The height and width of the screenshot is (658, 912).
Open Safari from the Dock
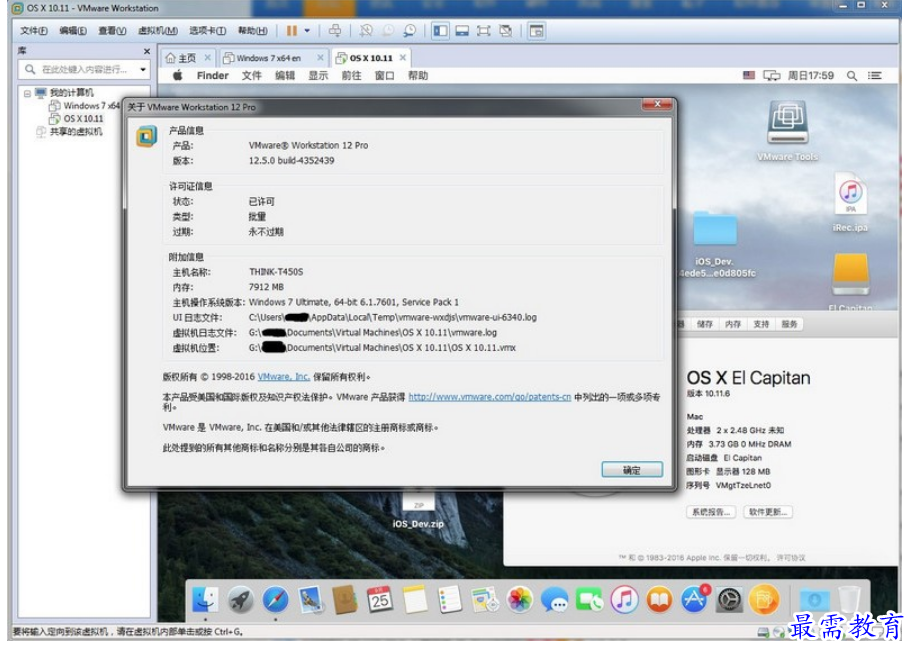click(x=275, y=600)
